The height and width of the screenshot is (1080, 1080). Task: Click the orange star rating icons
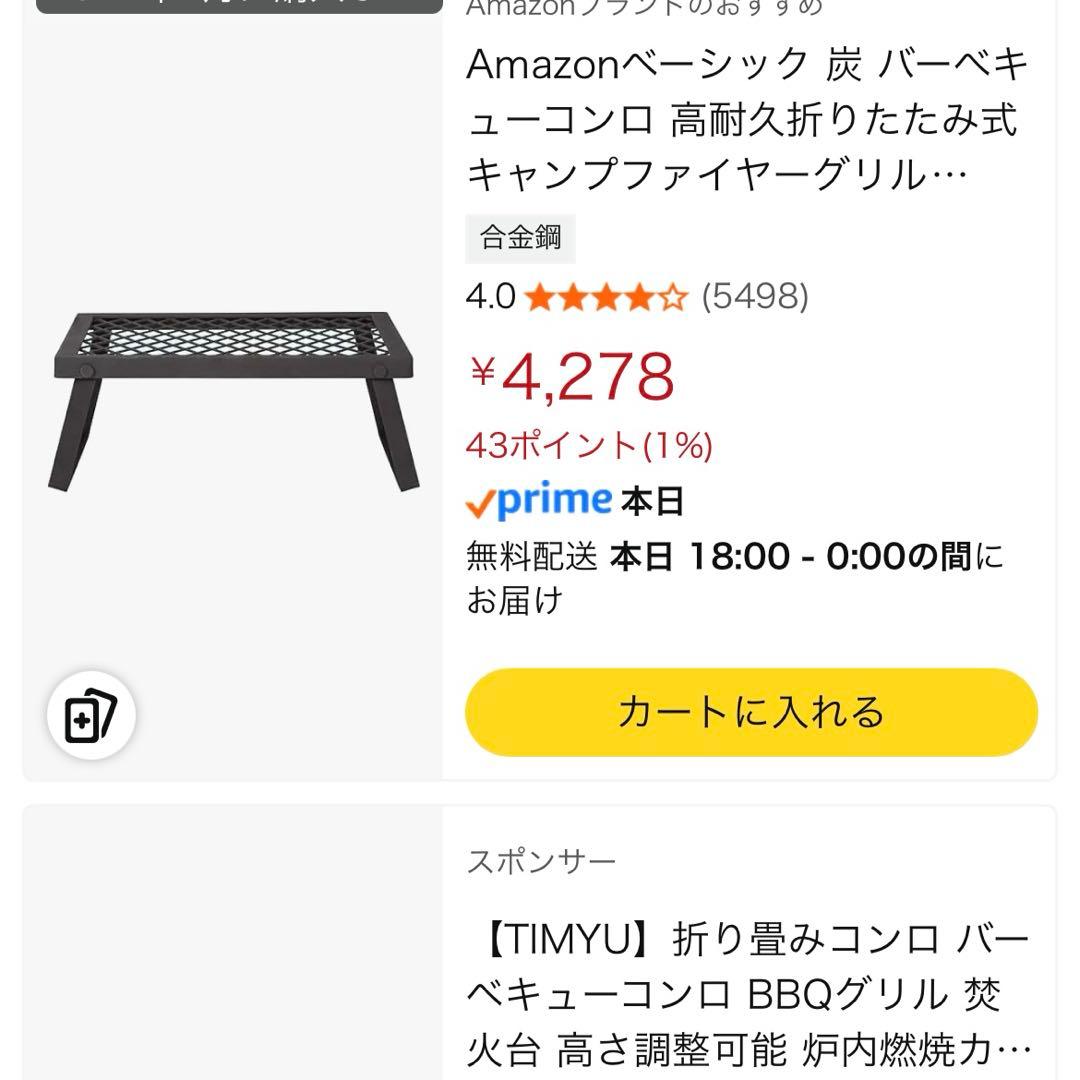point(606,297)
